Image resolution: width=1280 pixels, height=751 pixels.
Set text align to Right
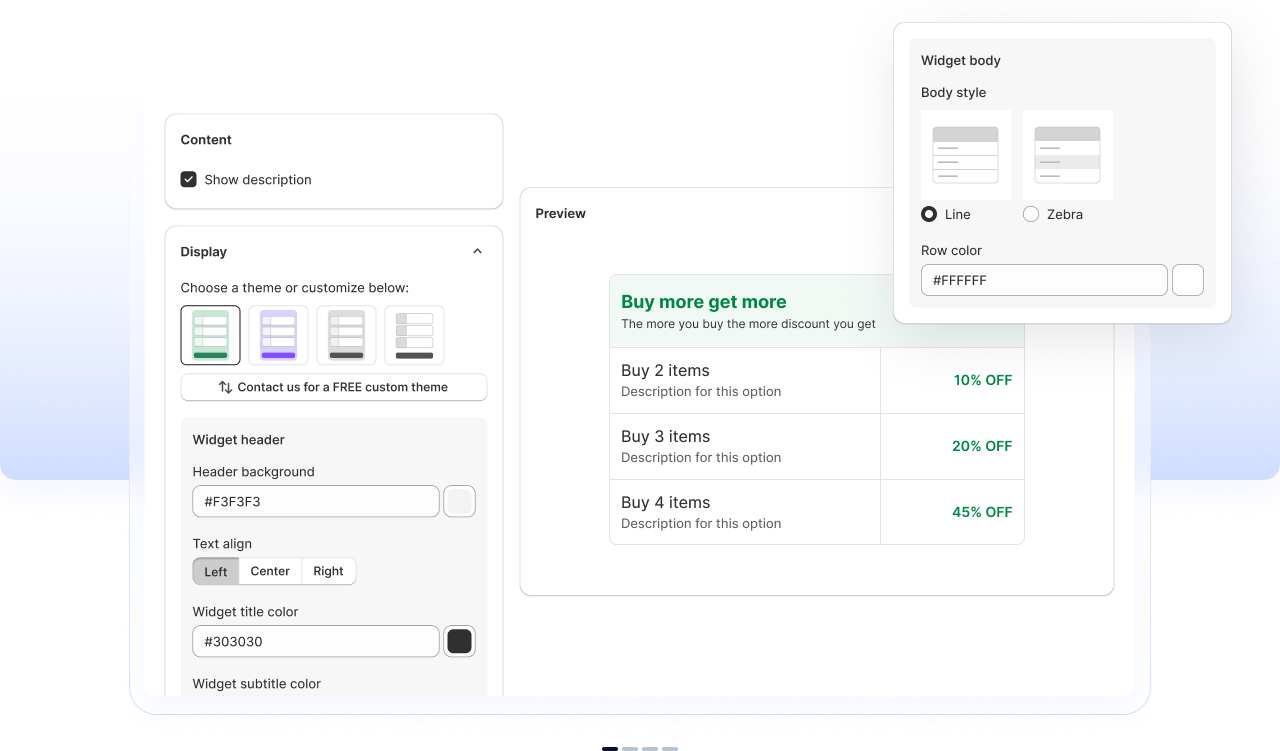328,572
